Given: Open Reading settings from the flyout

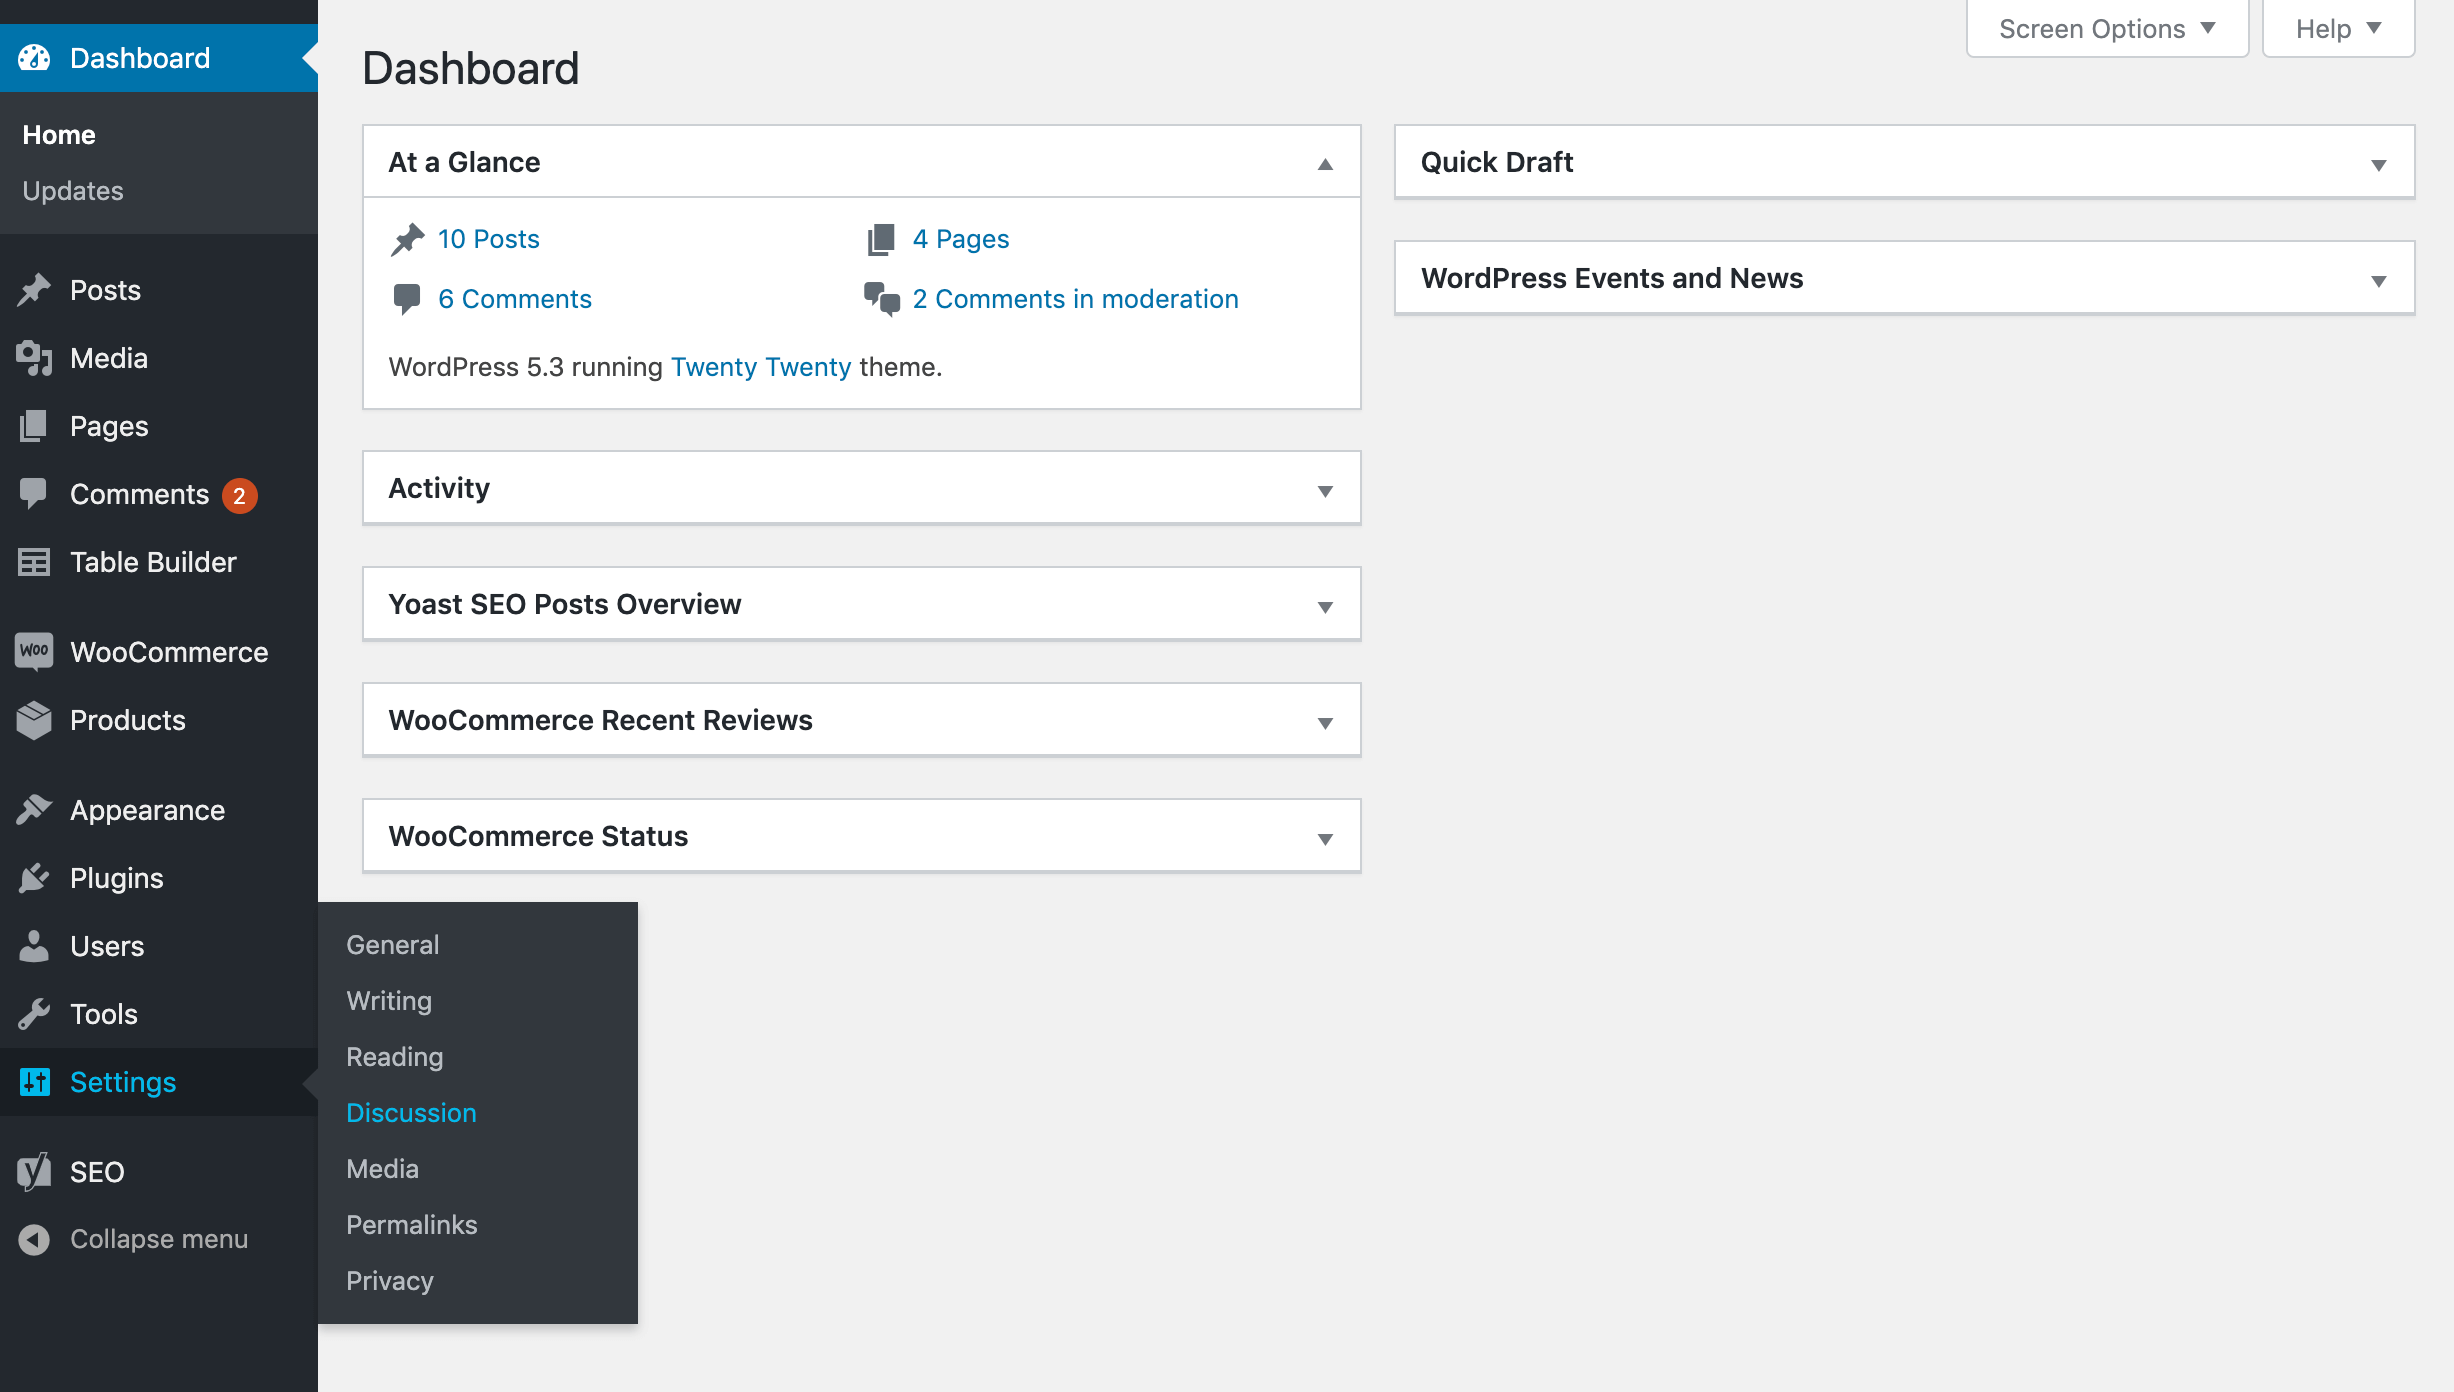Looking at the screenshot, I should [394, 1057].
